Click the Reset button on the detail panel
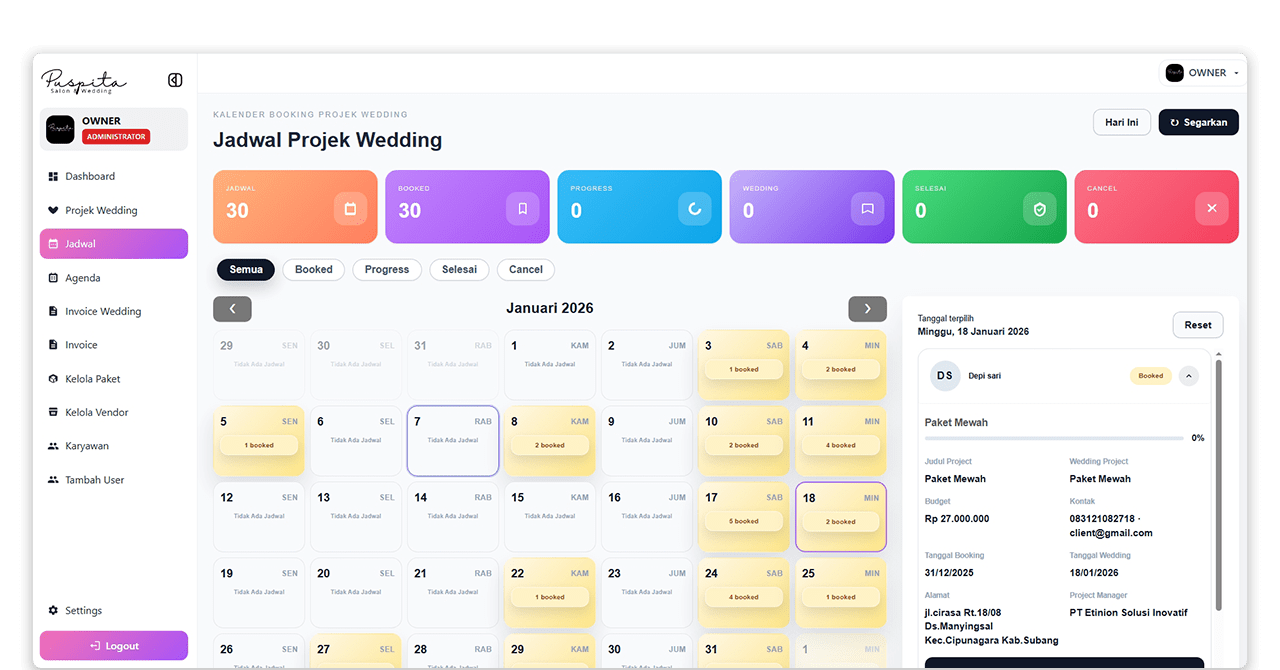1280x670 pixels. [1198, 324]
